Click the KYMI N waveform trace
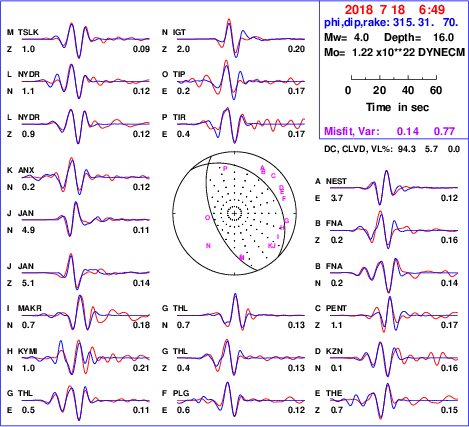 tap(86, 357)
